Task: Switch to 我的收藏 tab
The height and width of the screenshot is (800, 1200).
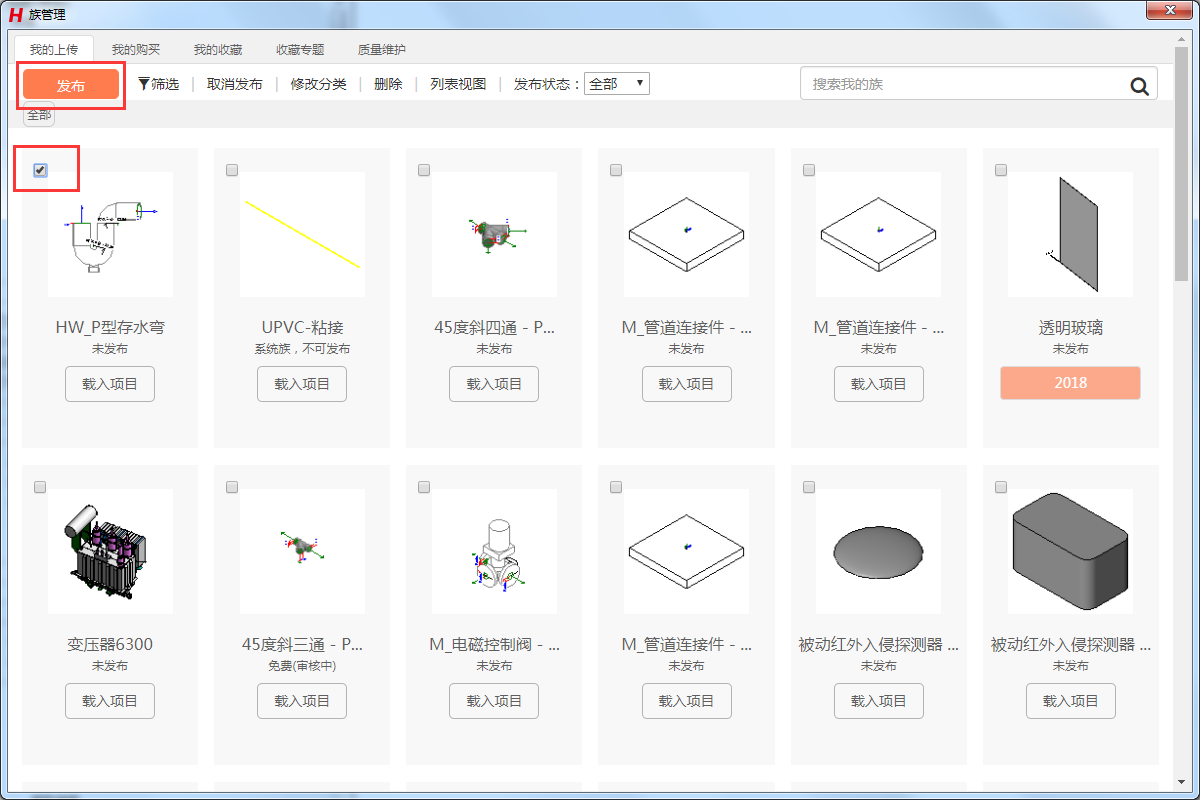Action: point(218,49)
